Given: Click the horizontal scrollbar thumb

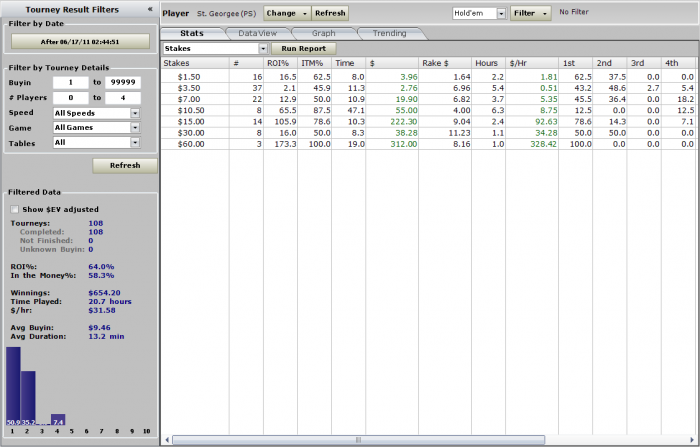Looking at the screenshot, I should [358, 440].
